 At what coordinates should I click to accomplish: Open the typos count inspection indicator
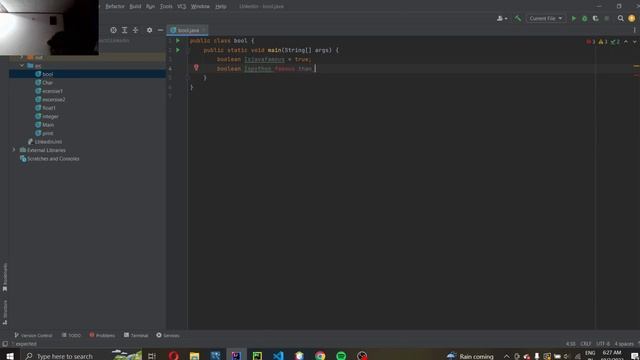click(615, 42)
